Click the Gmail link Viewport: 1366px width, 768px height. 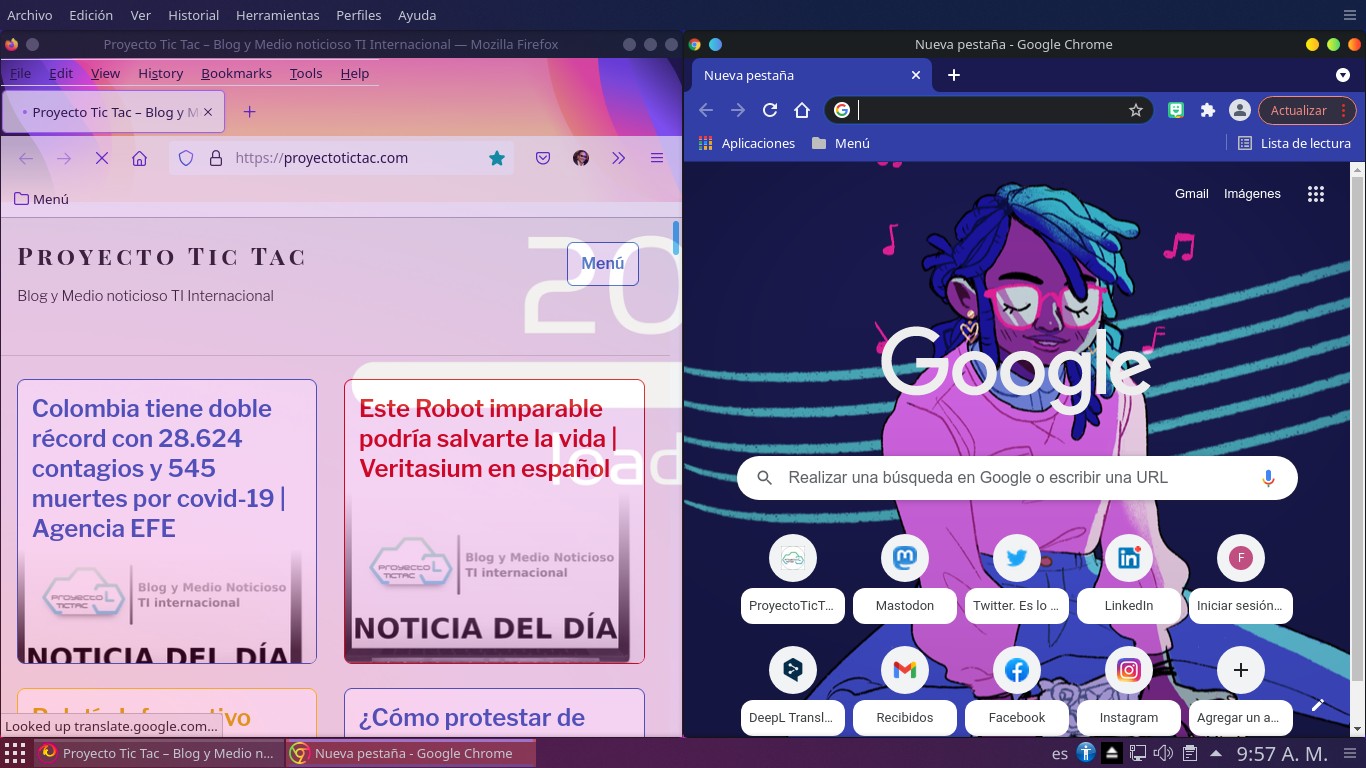click(1191, 194)
